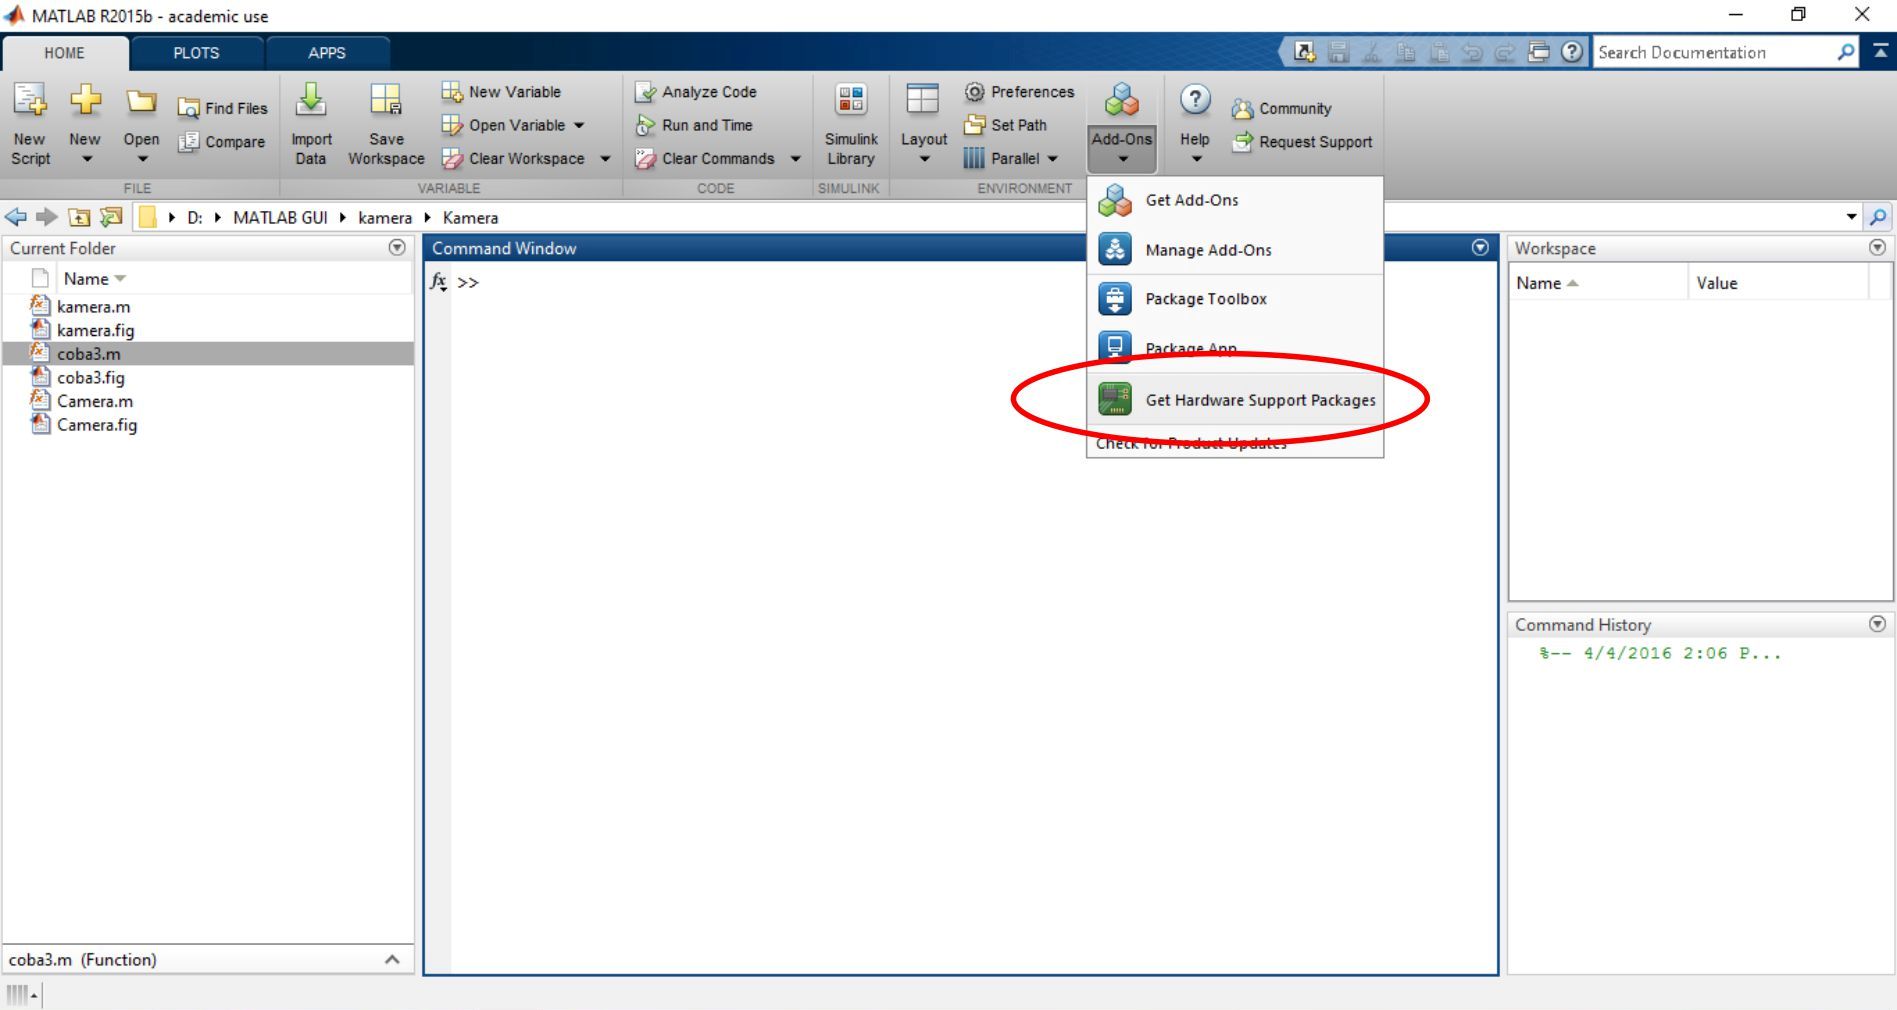Expand the Layout dropdown
This screenshot has height=1010, width=1897.
tap(923, 158)
